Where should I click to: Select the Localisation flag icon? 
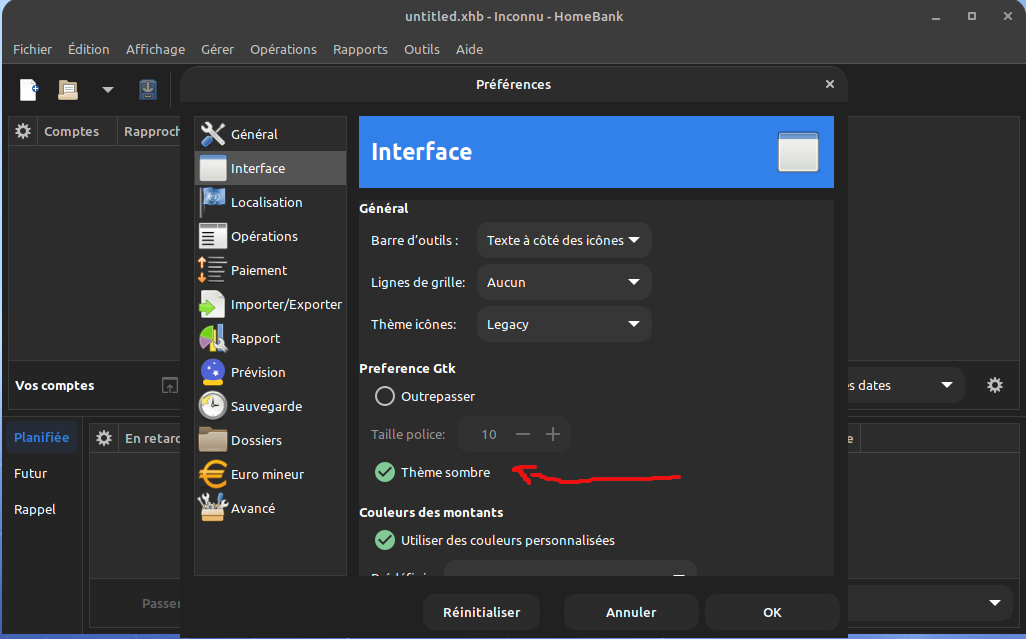213,202
